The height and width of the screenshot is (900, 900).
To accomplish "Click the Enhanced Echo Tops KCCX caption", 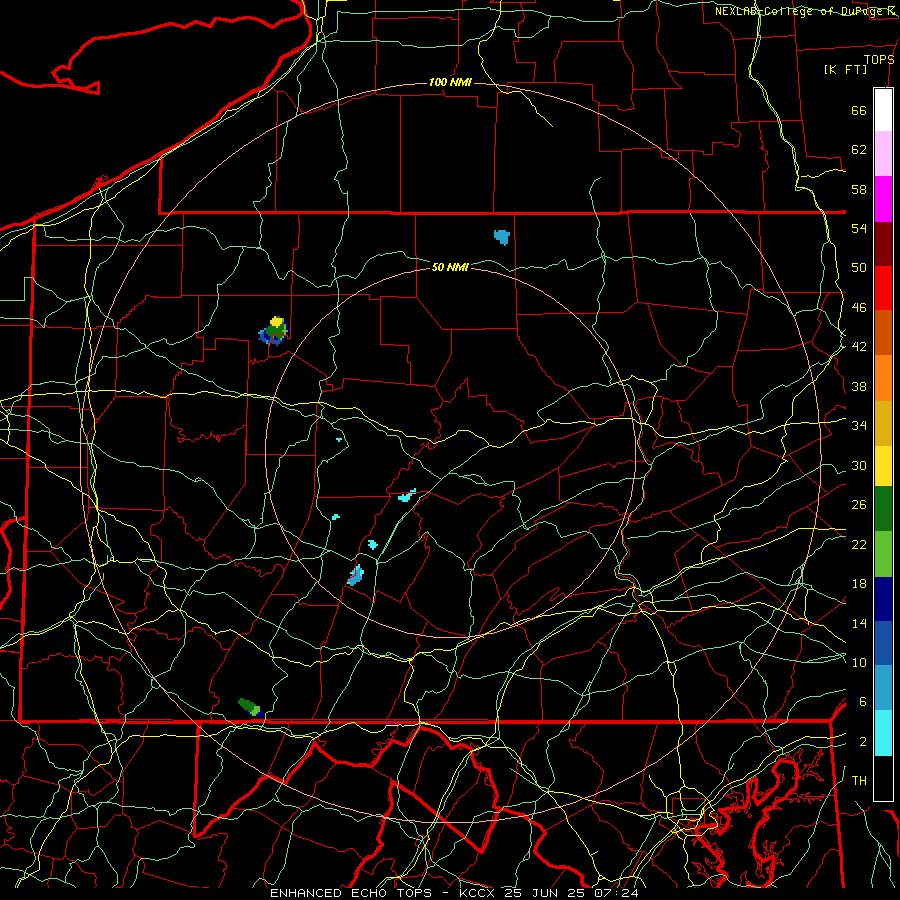I will coord(453,893).
